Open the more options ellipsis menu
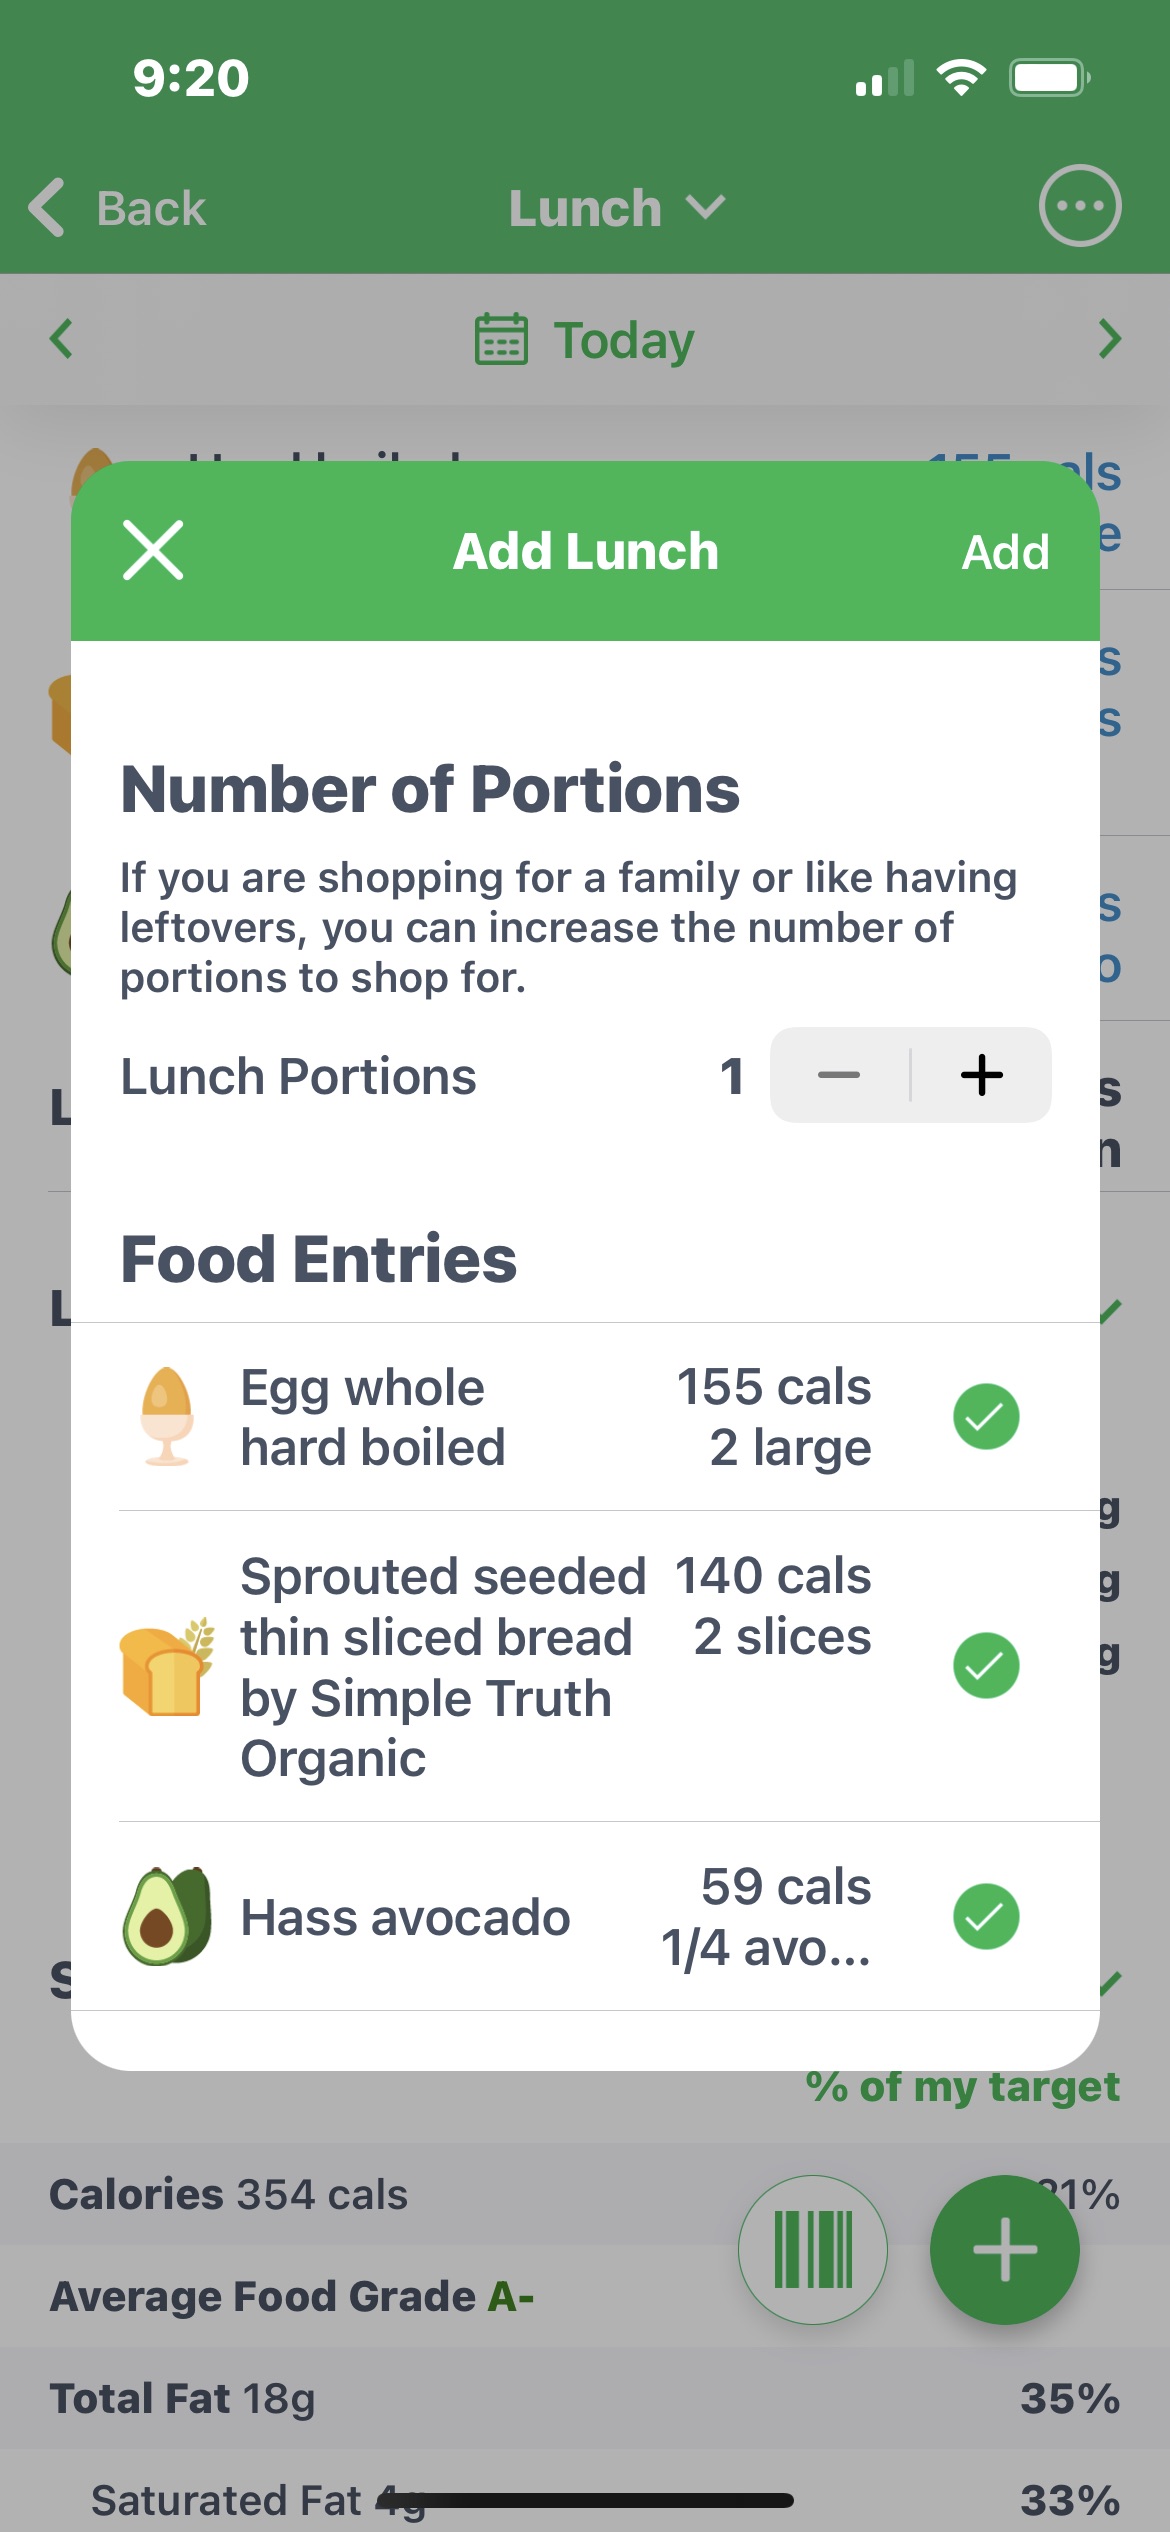 pos(1079,206)
